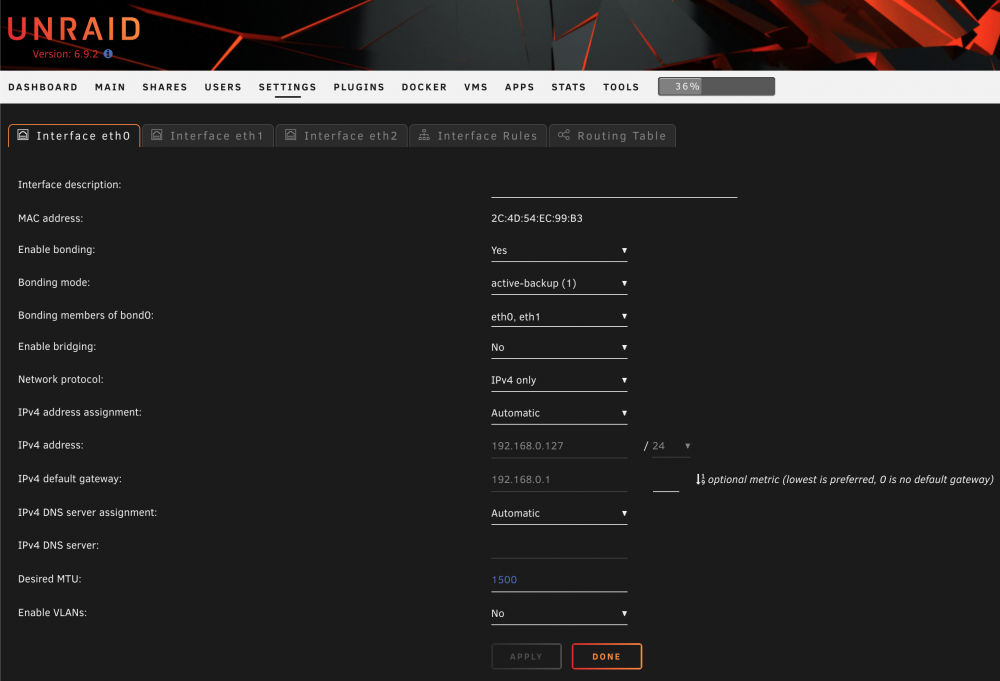Switch to Interface eth1 tab

pyautogui.click(x=208, y=135)
